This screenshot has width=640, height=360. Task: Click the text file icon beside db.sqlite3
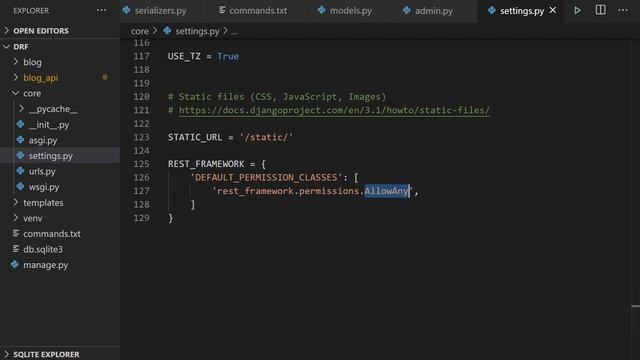point(16,249)
